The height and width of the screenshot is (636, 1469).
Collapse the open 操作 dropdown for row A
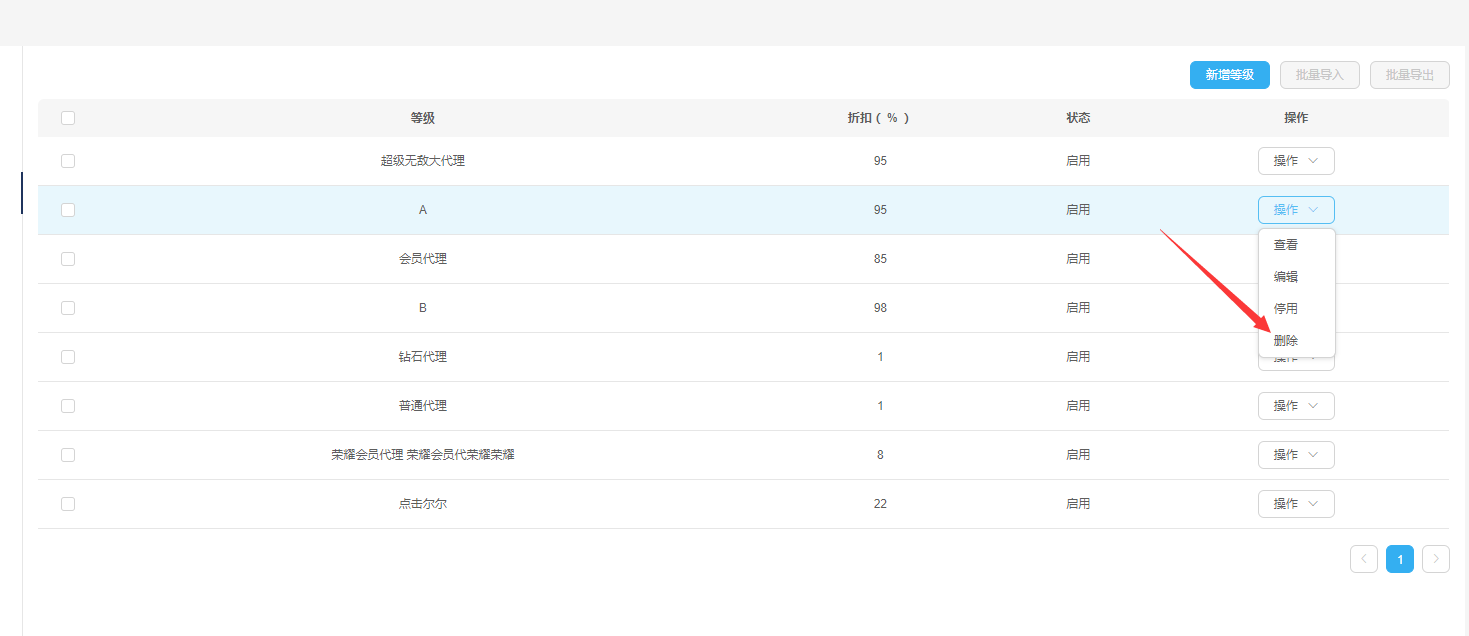[1296, 210]
